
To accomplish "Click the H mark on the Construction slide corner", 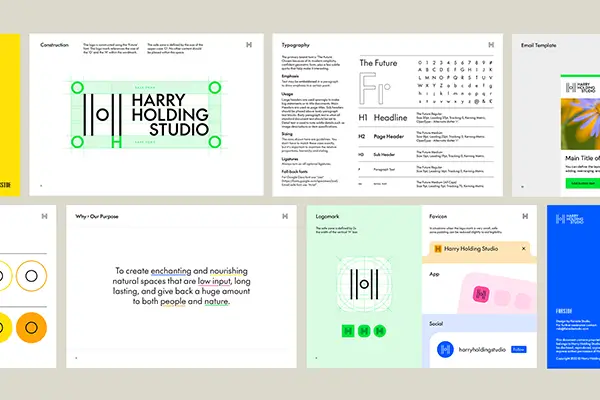I will pyautogui.click(x=249, y=45).
